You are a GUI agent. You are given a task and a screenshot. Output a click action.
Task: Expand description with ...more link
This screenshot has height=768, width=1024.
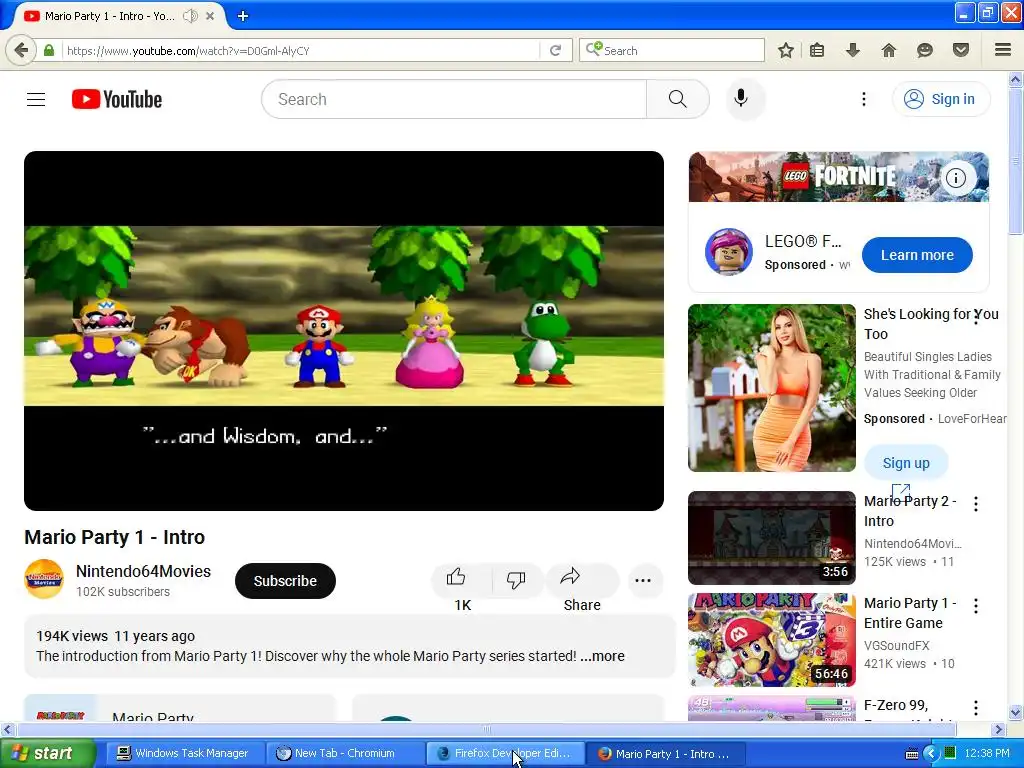[602, 656]
